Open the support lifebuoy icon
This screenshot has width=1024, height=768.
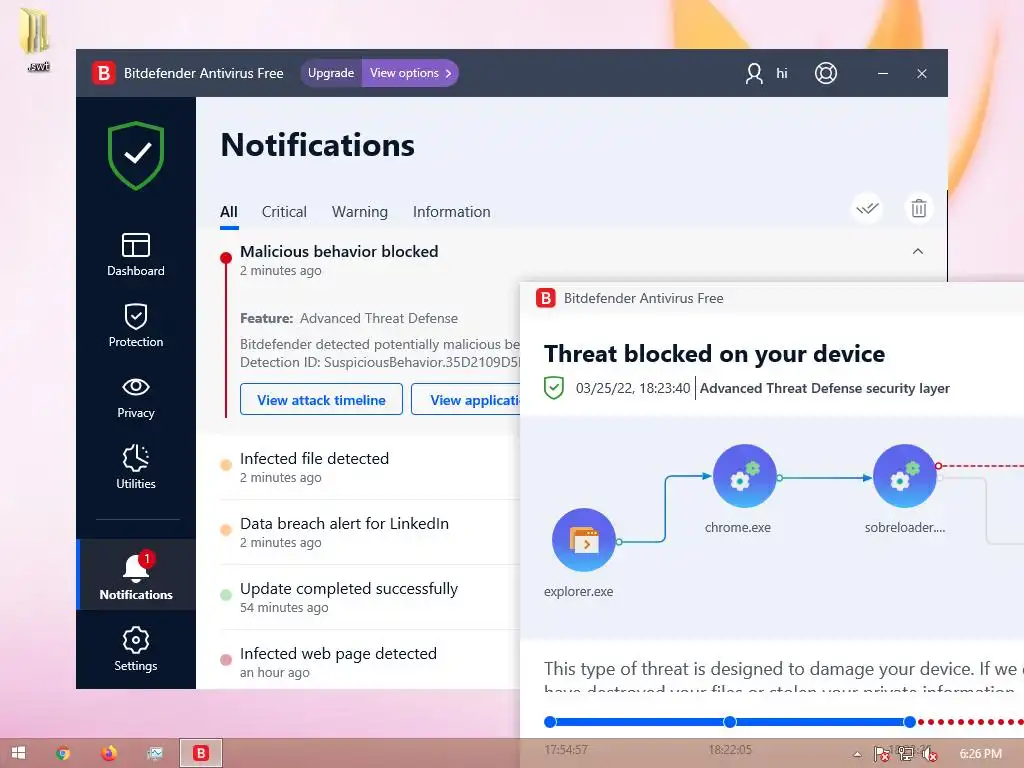coord(825,73)
